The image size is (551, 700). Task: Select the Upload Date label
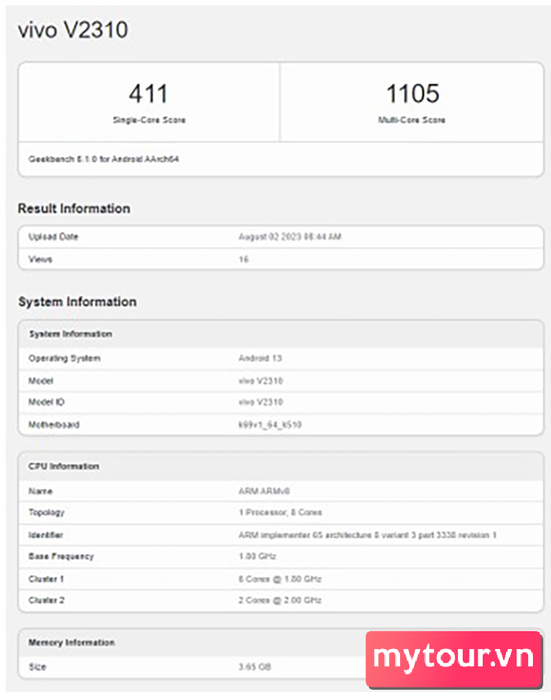click(53, 237)
